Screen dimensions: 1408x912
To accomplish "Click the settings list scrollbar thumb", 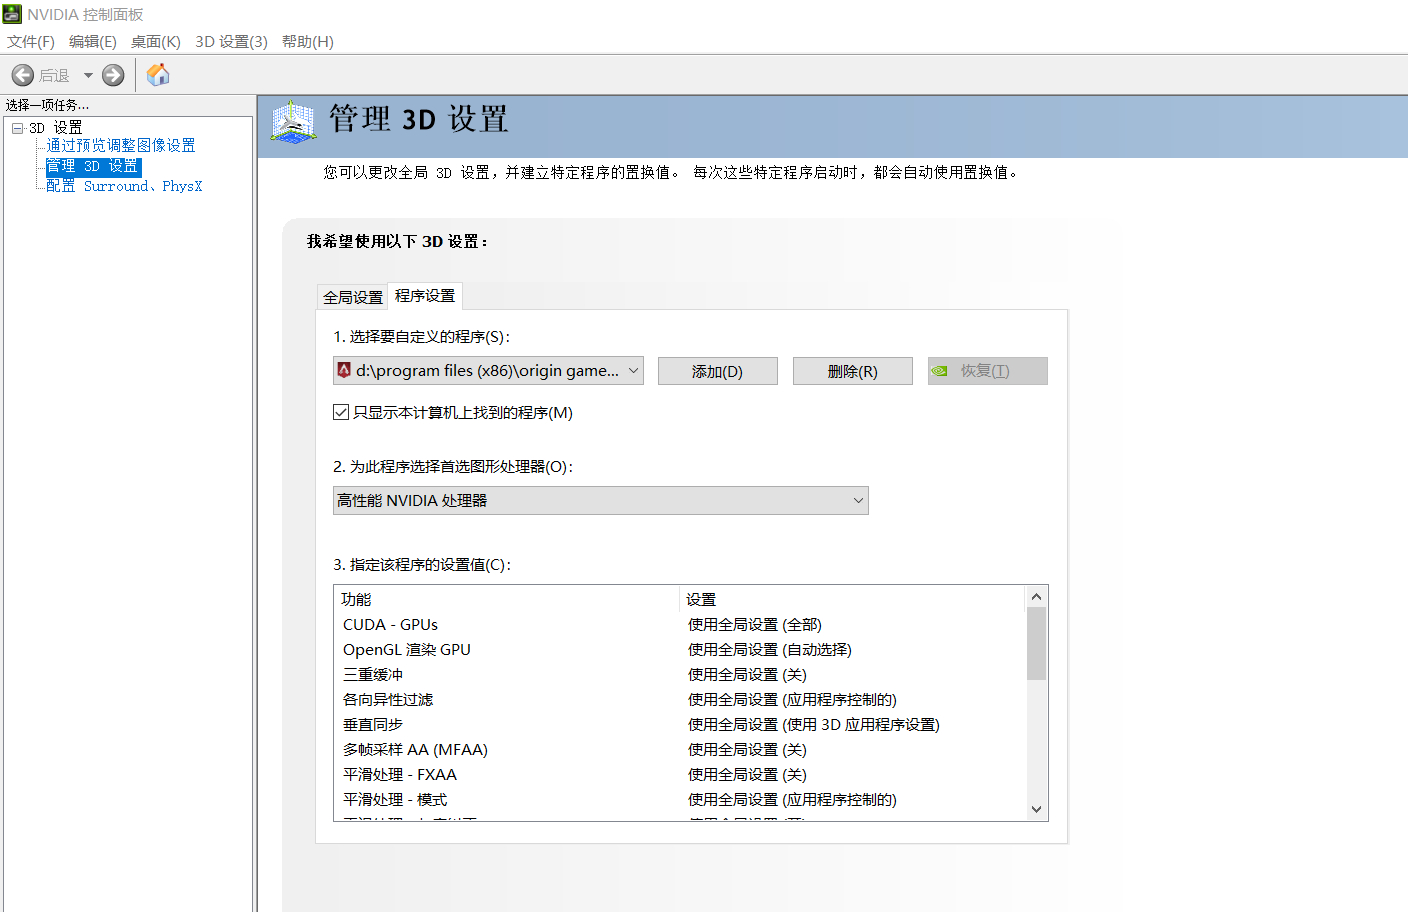I will (1037, 644).
